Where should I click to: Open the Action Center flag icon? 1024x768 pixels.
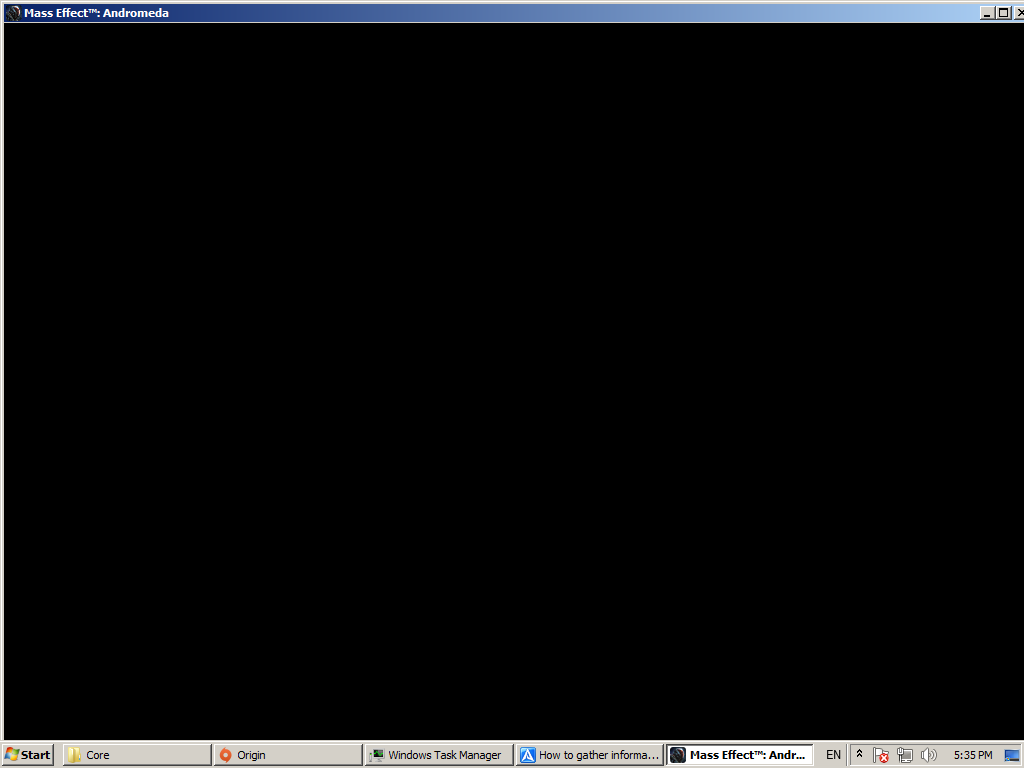pos(880,755)
